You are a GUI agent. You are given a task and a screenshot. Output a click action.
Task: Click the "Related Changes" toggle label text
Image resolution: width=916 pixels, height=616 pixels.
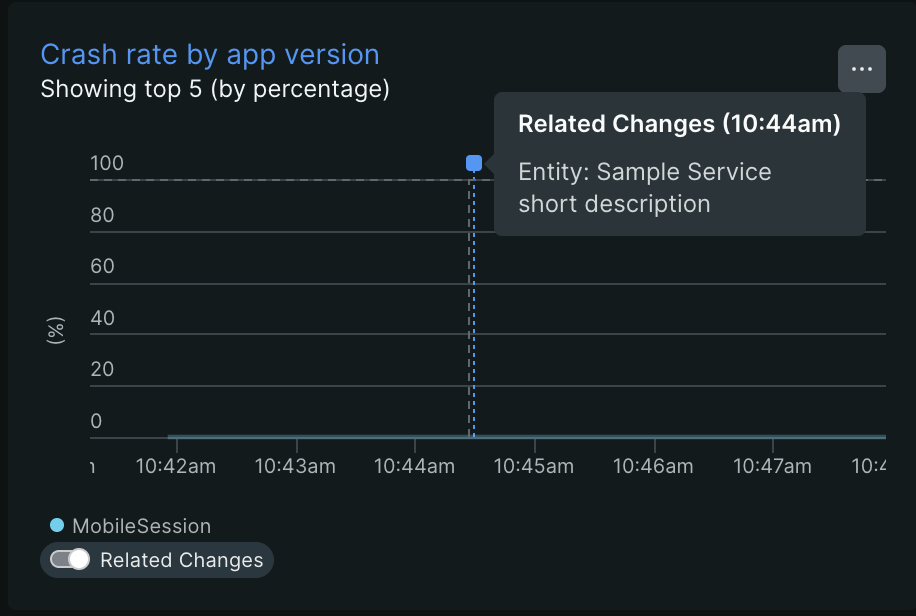coord(182,560)
